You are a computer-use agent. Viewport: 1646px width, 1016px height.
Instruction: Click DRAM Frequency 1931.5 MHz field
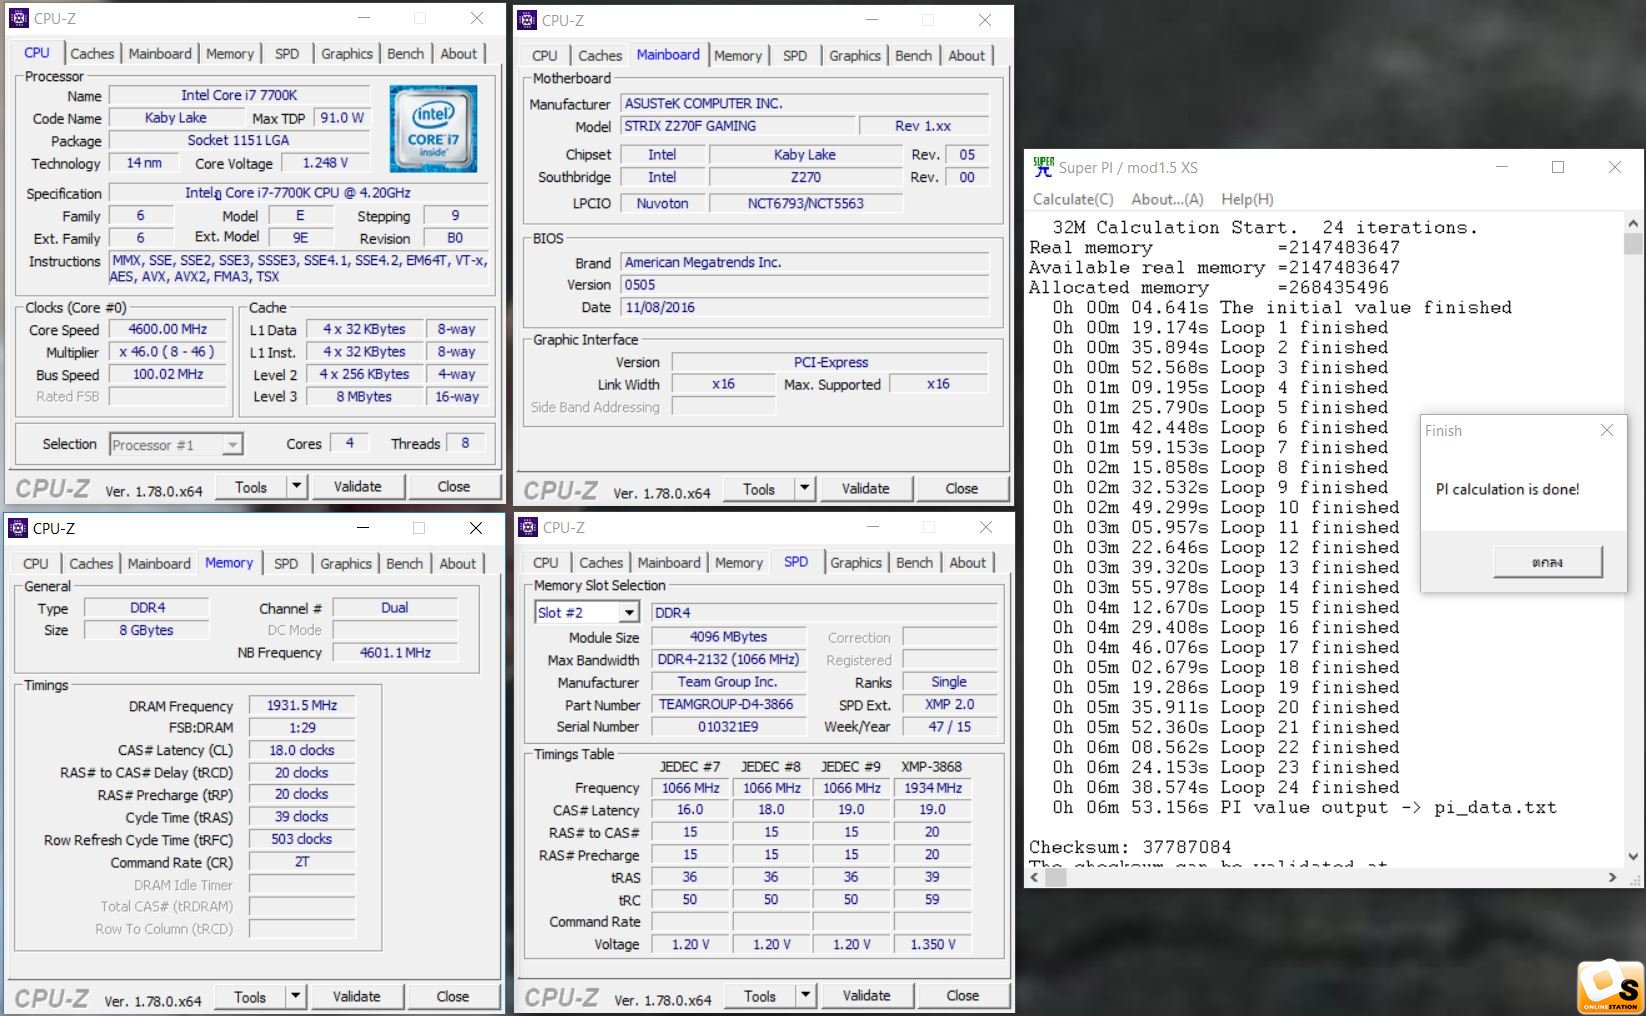pos(302,706)
